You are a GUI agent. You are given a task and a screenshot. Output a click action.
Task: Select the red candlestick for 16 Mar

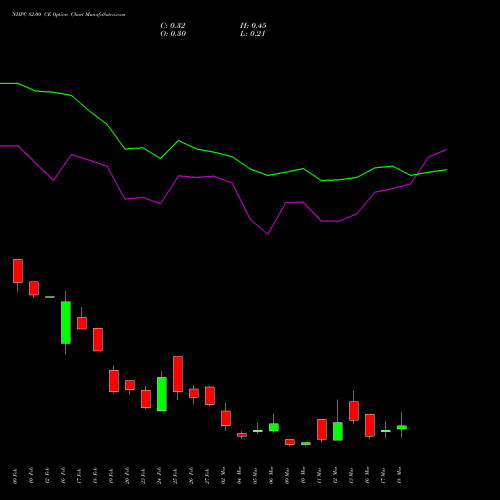(x=370, y=425)
